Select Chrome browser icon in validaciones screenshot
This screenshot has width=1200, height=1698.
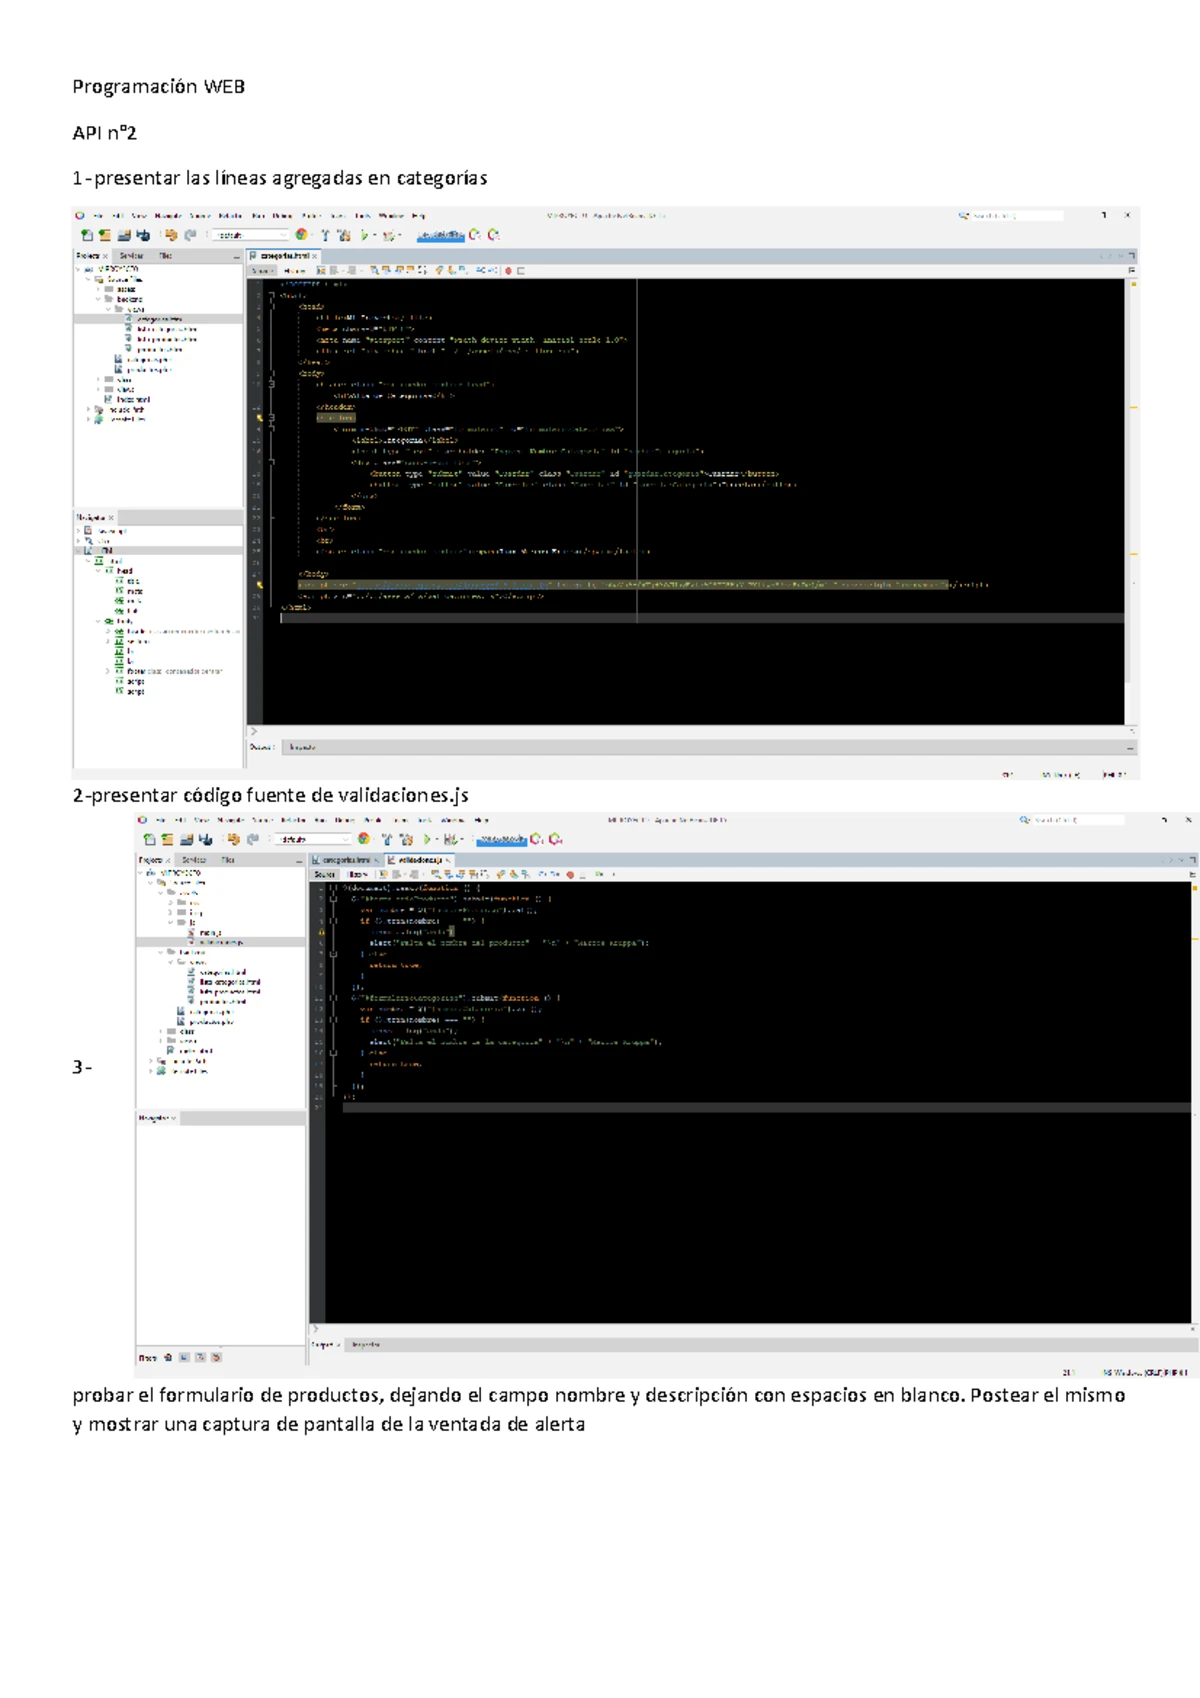click(x=363, y=839)
